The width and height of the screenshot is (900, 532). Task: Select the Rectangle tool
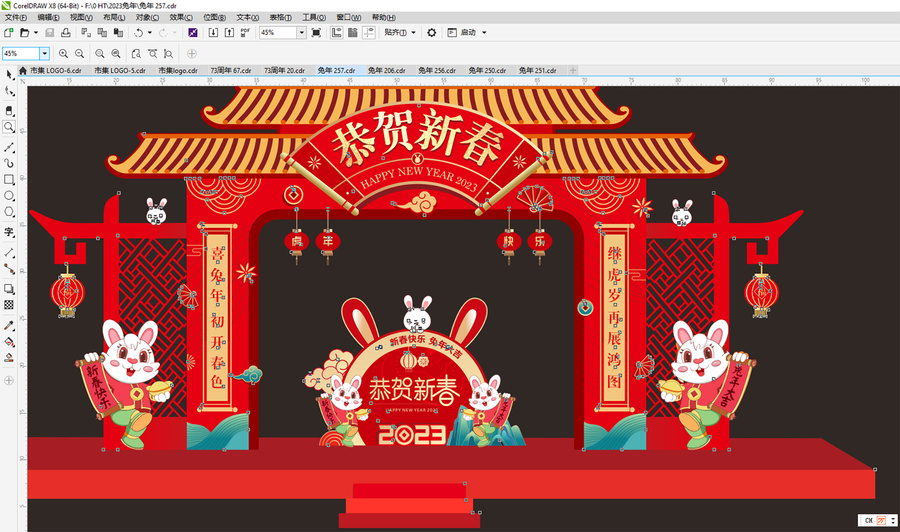(9, 180)
